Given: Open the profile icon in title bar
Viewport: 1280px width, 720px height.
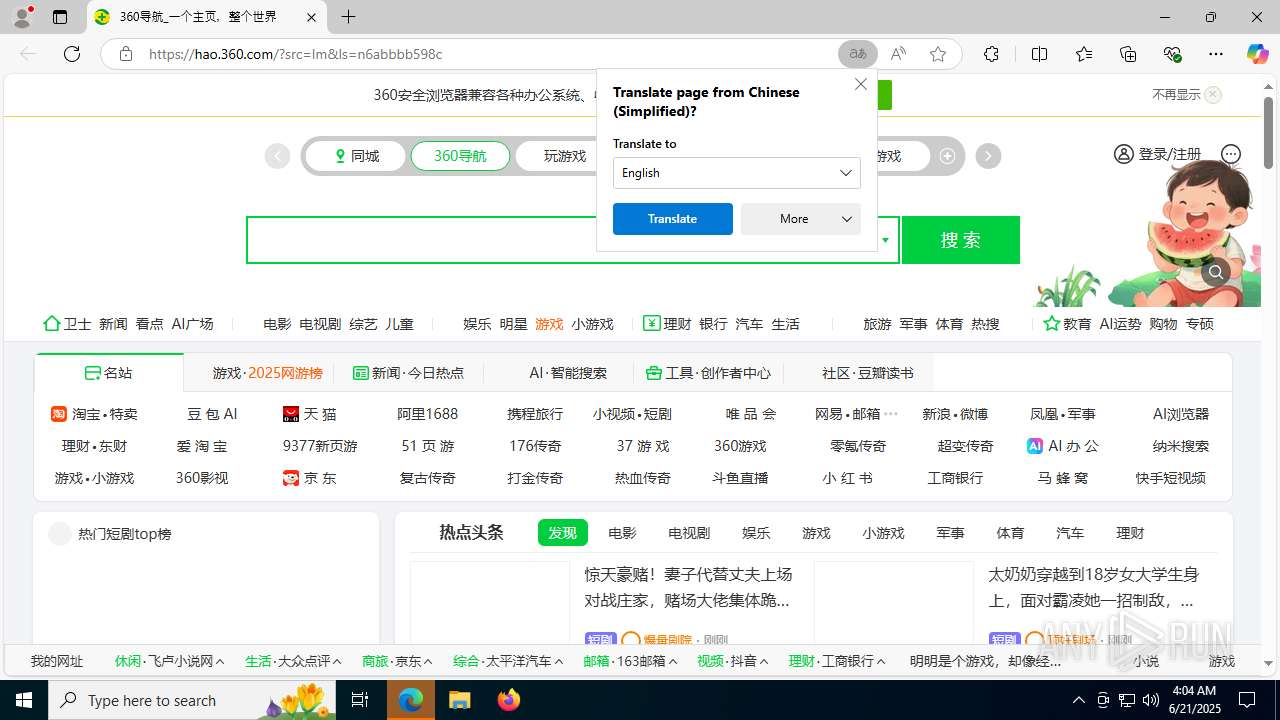Looking at the screenshot, I should click(x=21, y=17).
